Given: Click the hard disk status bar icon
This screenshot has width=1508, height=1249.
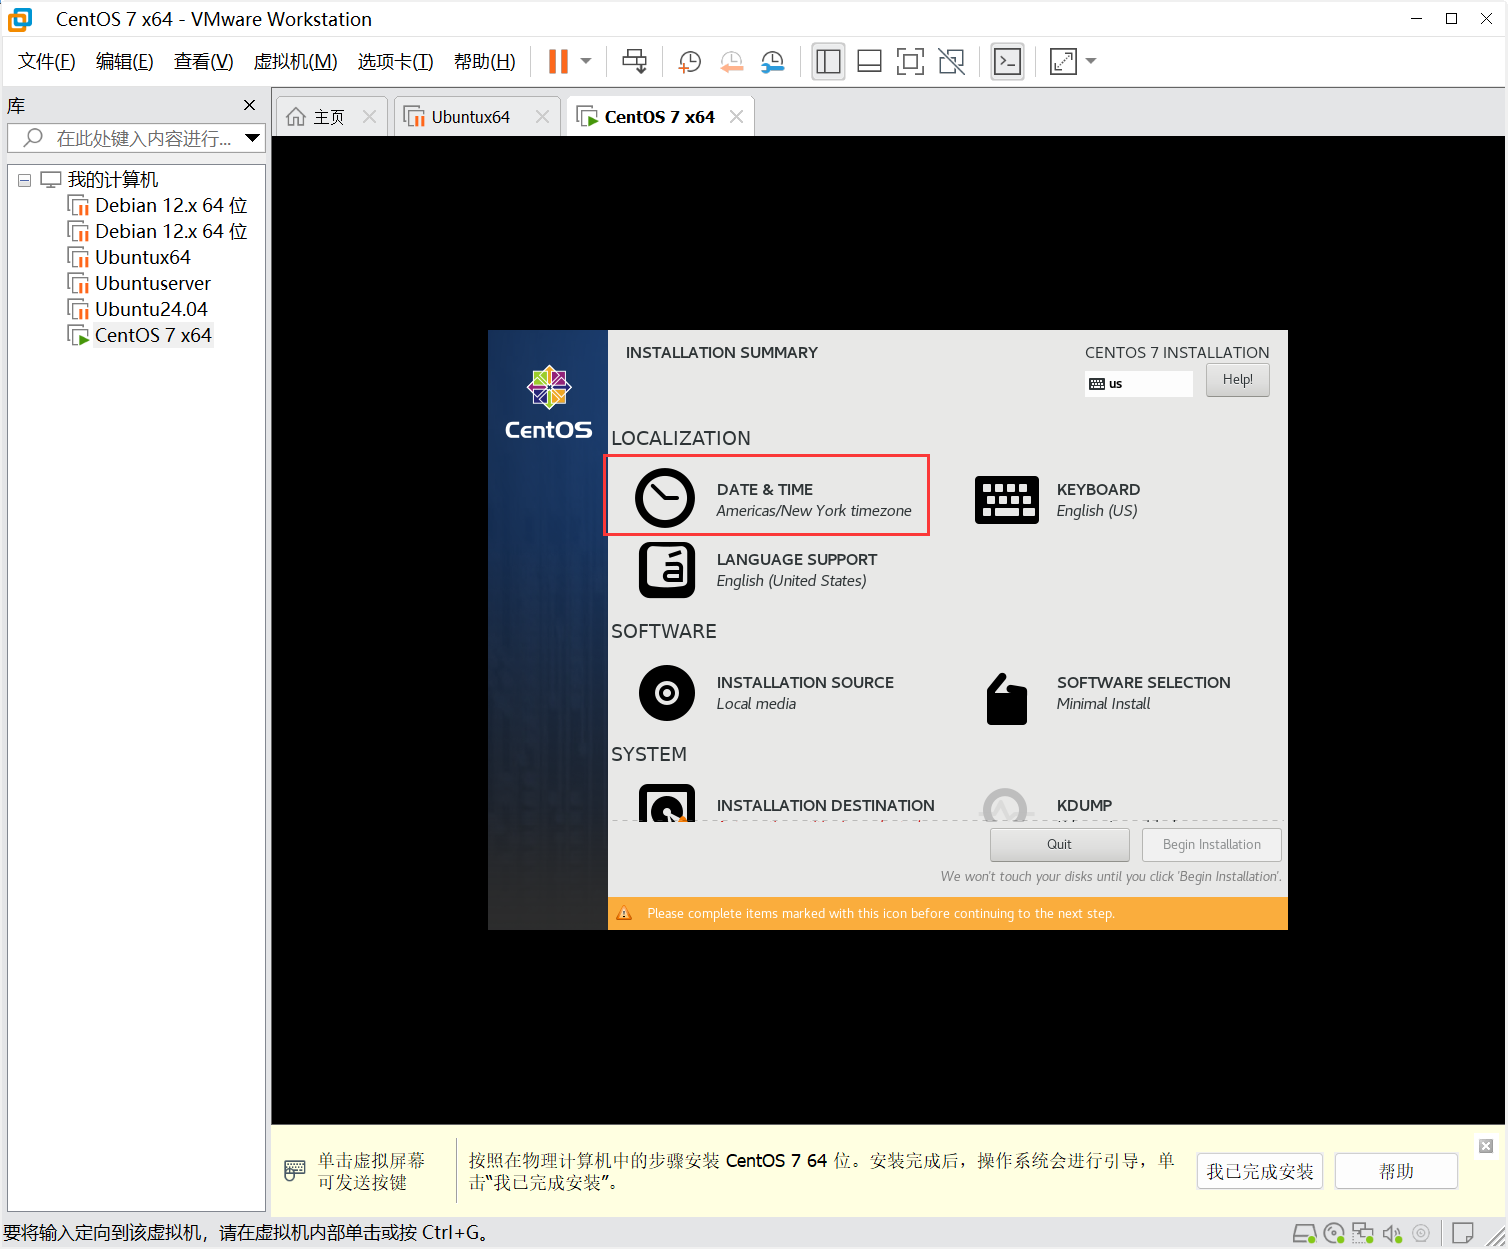Looking at the screenshot, I should coord(1305,1234).
